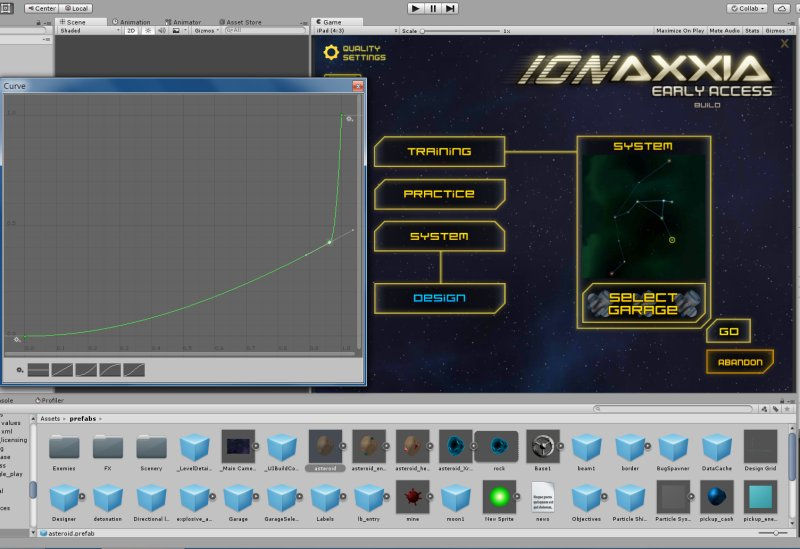Click Quality Settings gear in the game
800x549 pixels.
click(x=331, y=52)
